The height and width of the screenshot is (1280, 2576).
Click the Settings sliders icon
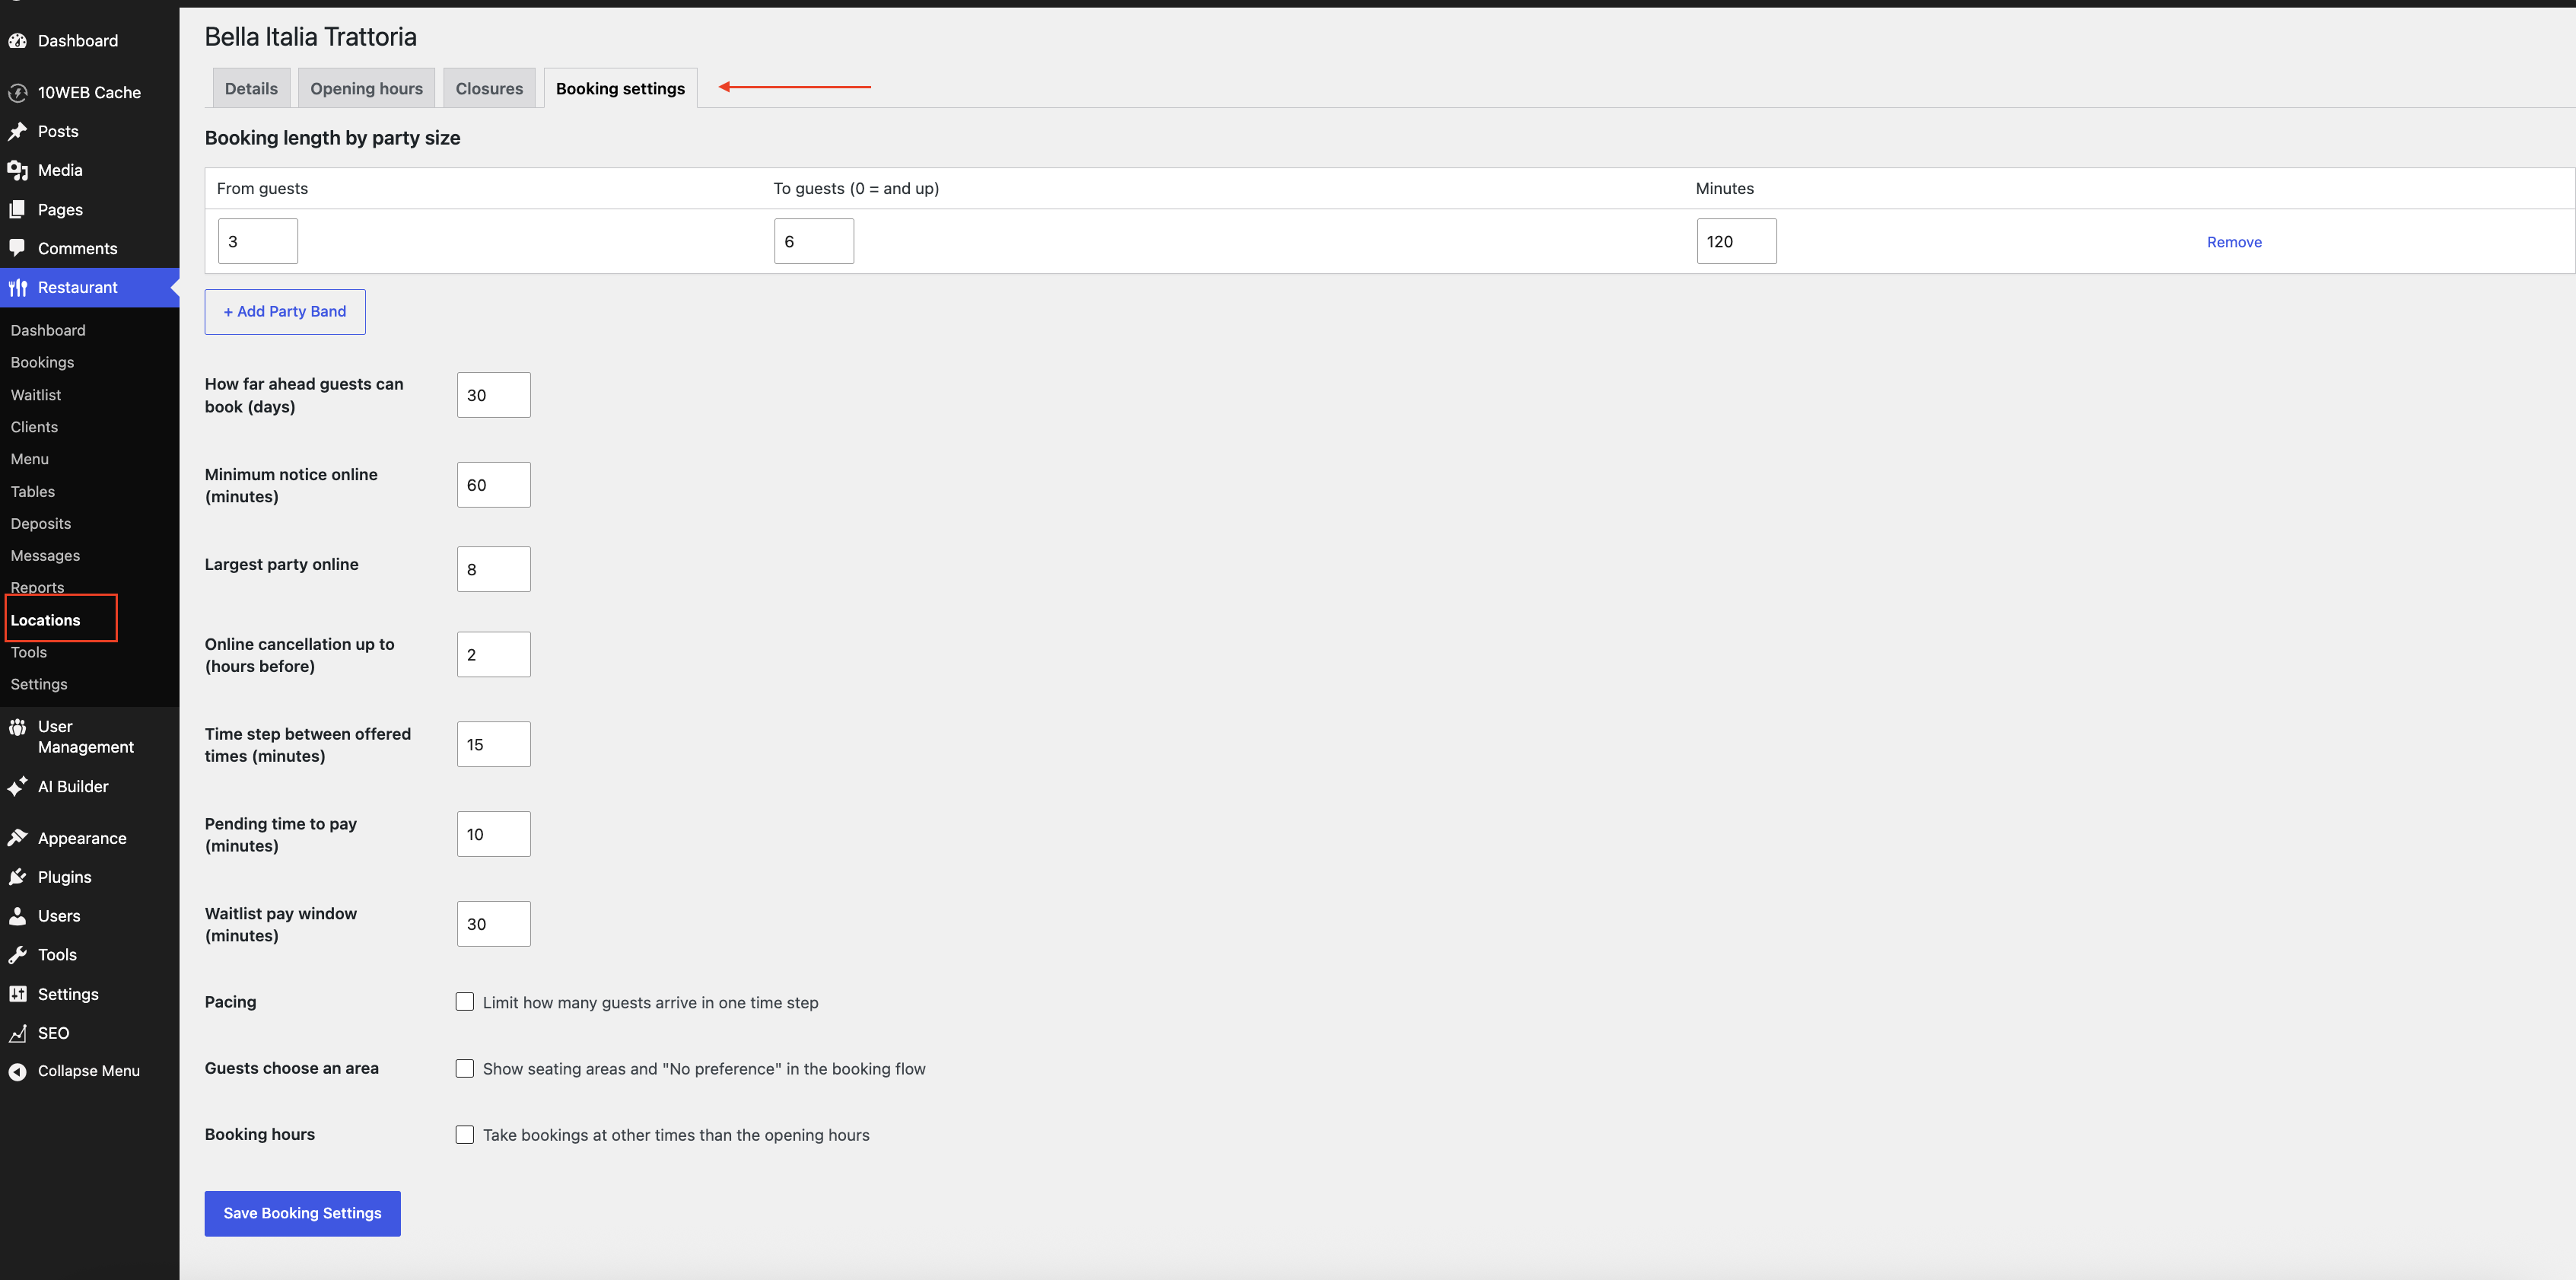click(x=17, y=994)
